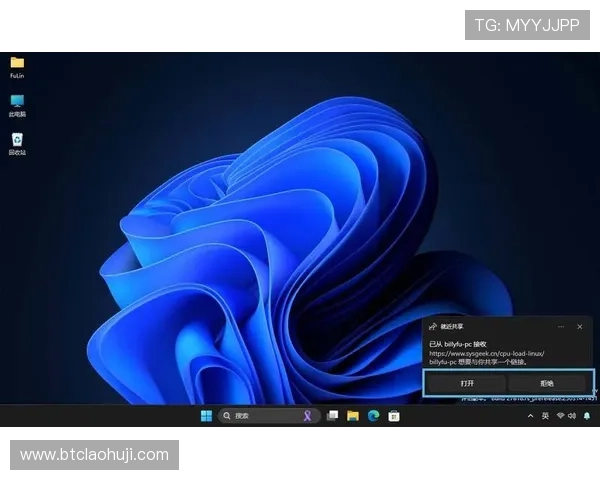The height and width of the screenshot is (480, 600).
Task: Click the purple ribbon in search box
Action: pos(308,416)
